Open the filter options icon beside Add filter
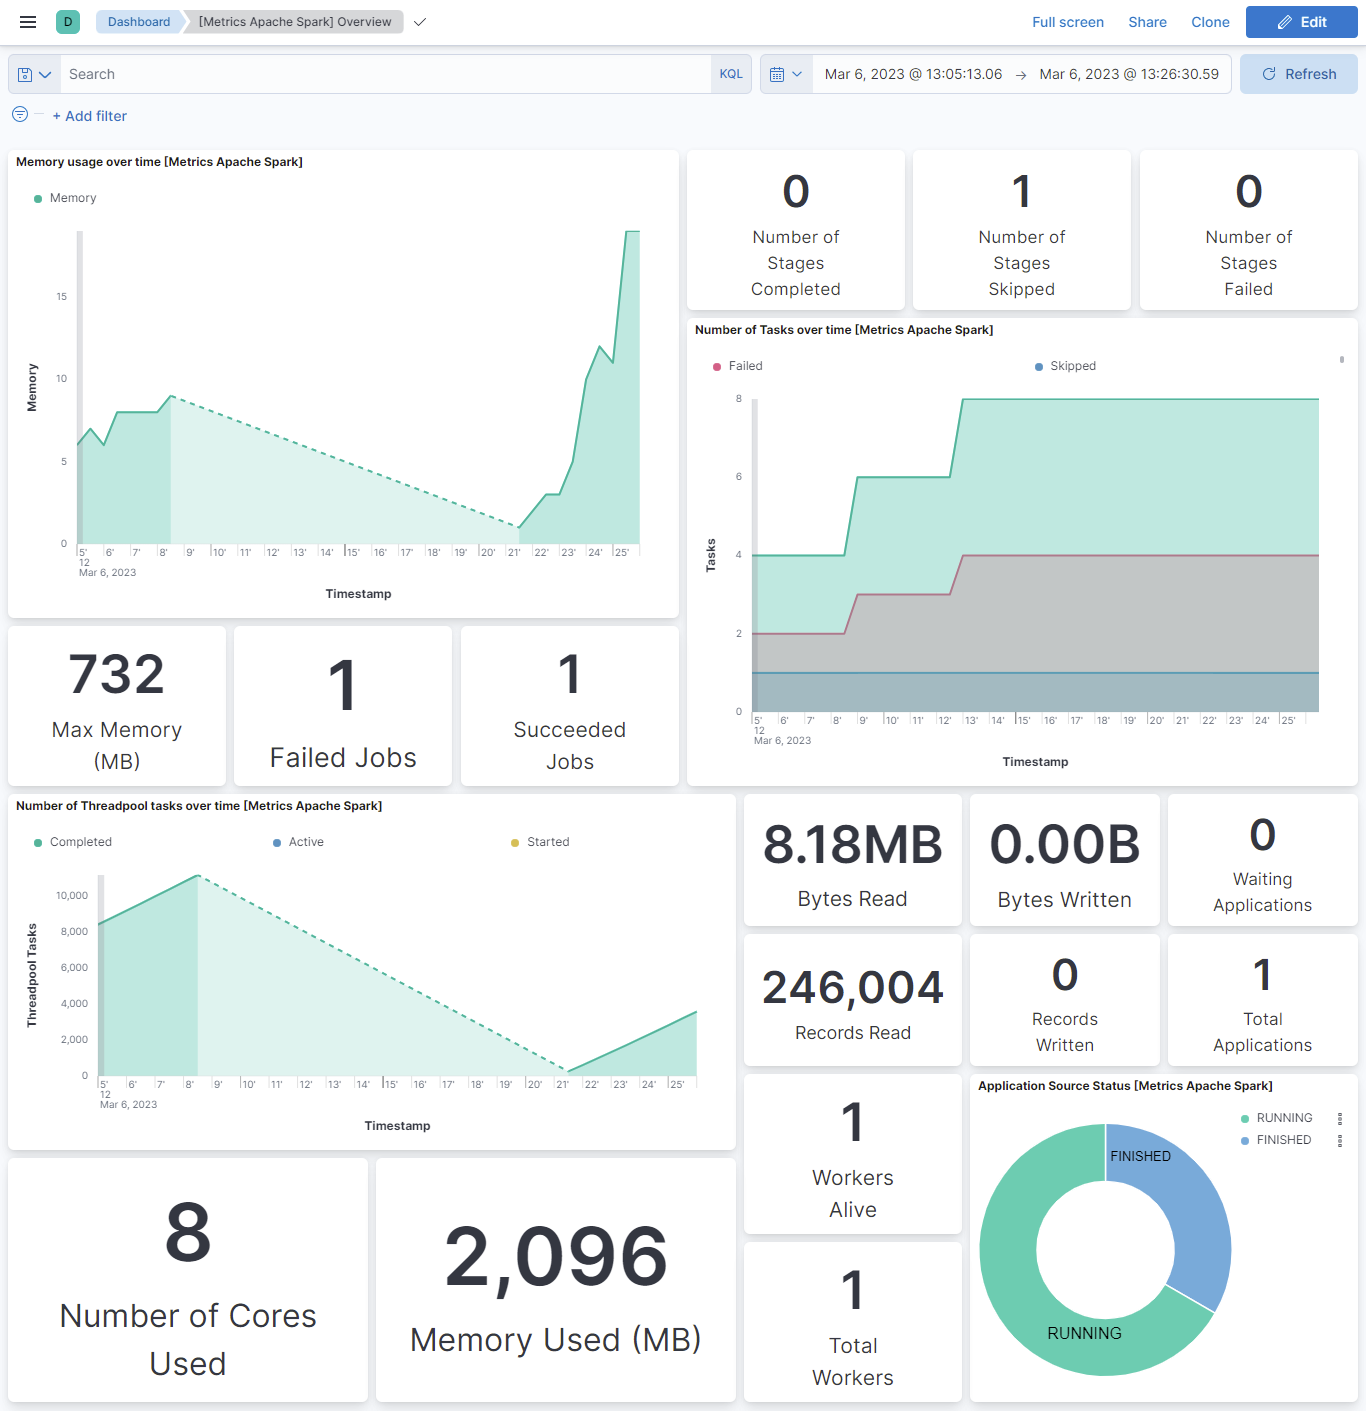Screen dimensions: 1366x1411 [20, 115]
